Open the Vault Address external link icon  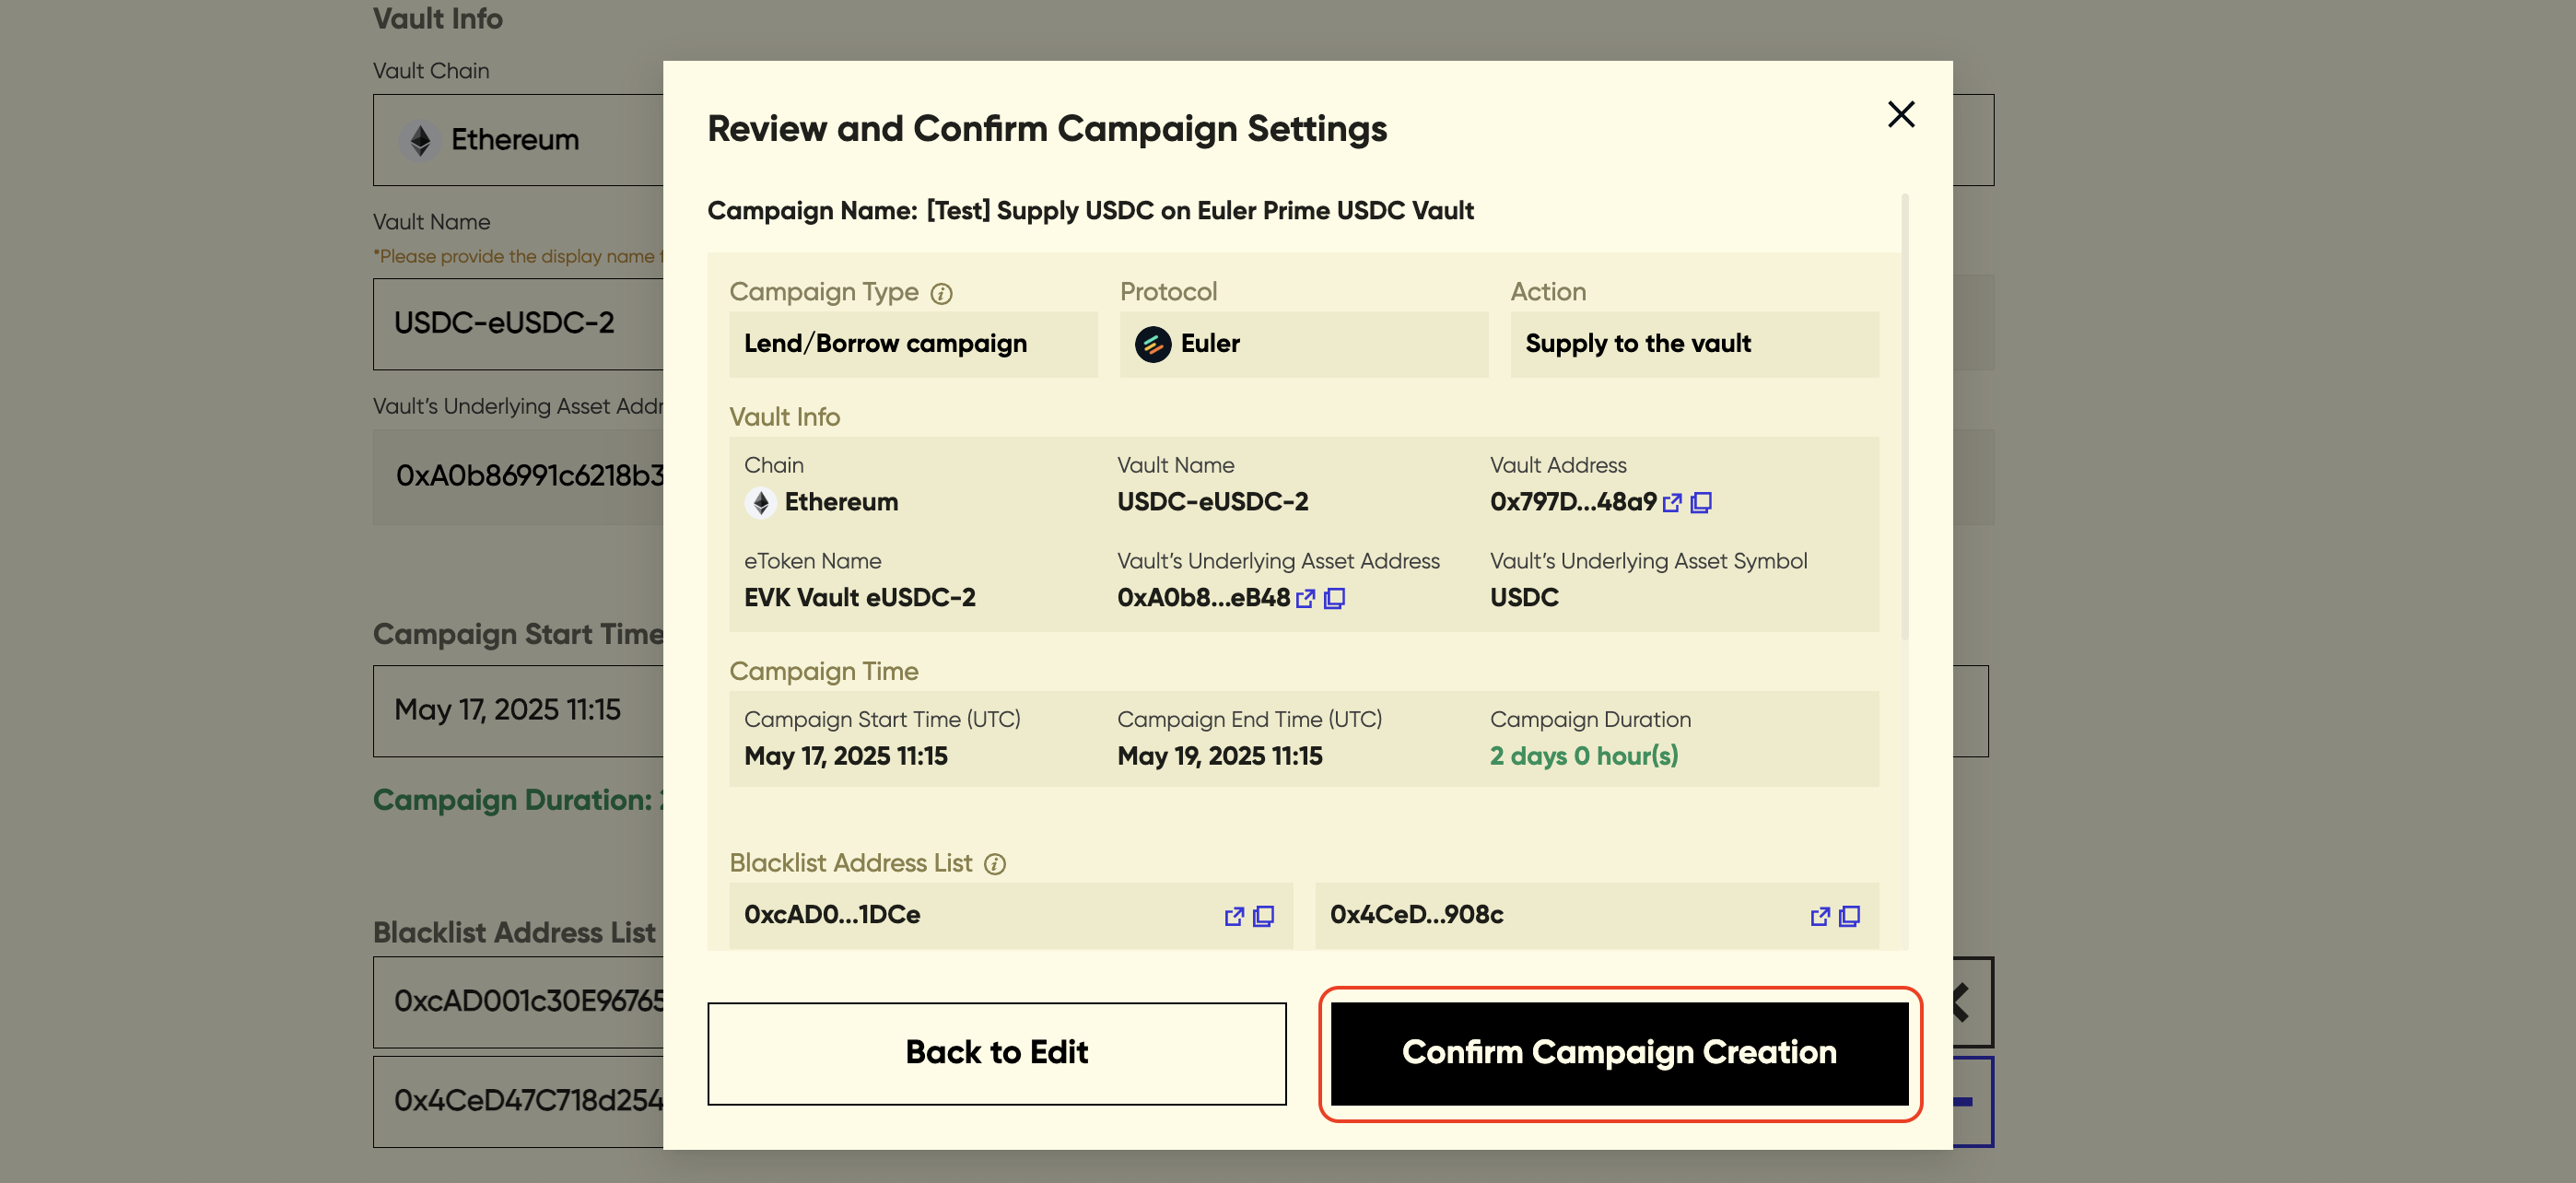pos(1672,503)
